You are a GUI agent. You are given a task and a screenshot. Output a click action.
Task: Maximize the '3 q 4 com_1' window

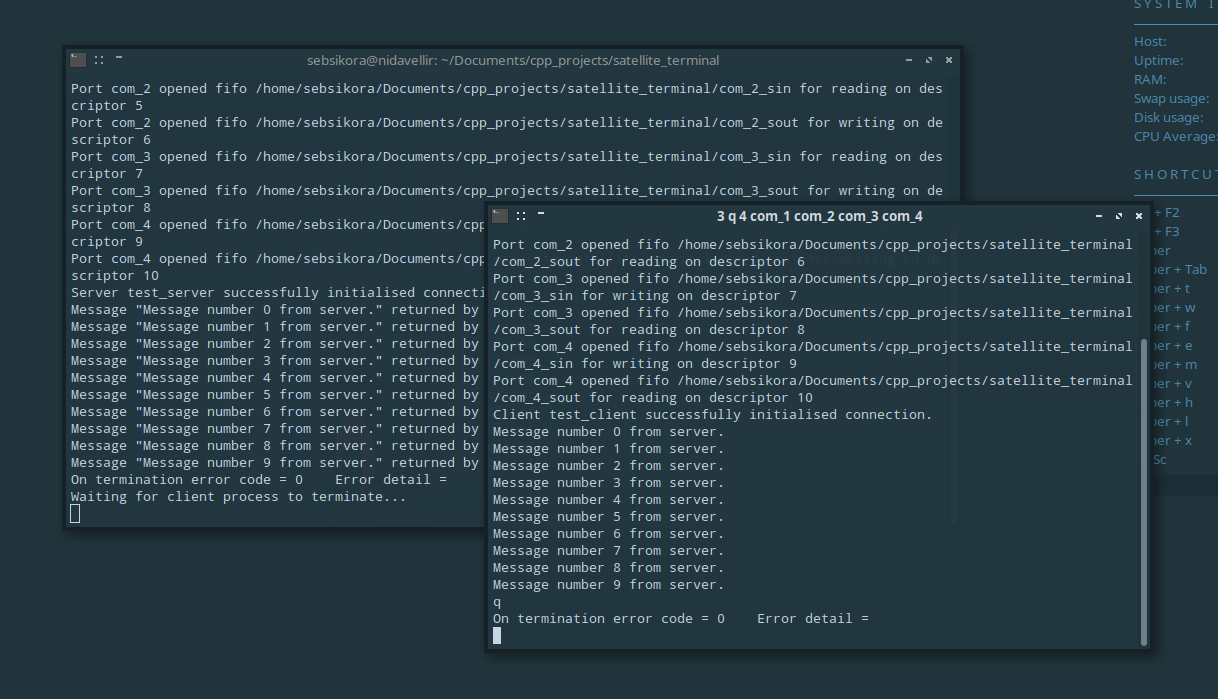coord(1118,216)
